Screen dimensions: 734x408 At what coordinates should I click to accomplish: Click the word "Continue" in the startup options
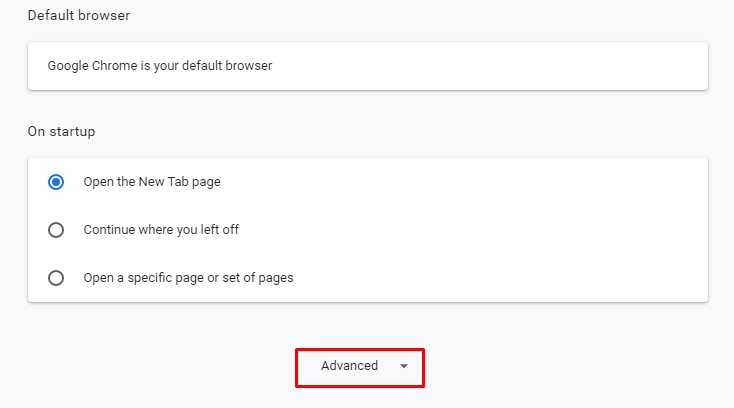tap(109, 230)
